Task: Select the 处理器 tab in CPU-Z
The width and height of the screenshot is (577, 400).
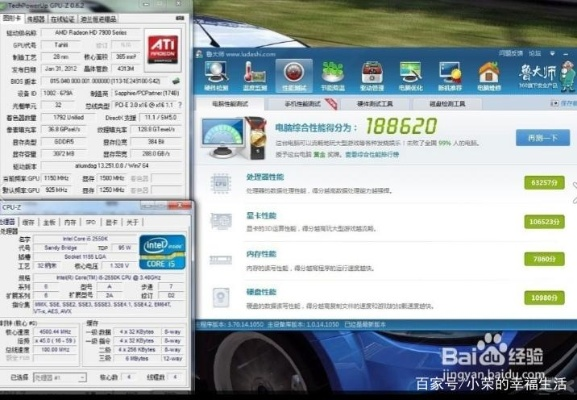Action: click(7, 222)
